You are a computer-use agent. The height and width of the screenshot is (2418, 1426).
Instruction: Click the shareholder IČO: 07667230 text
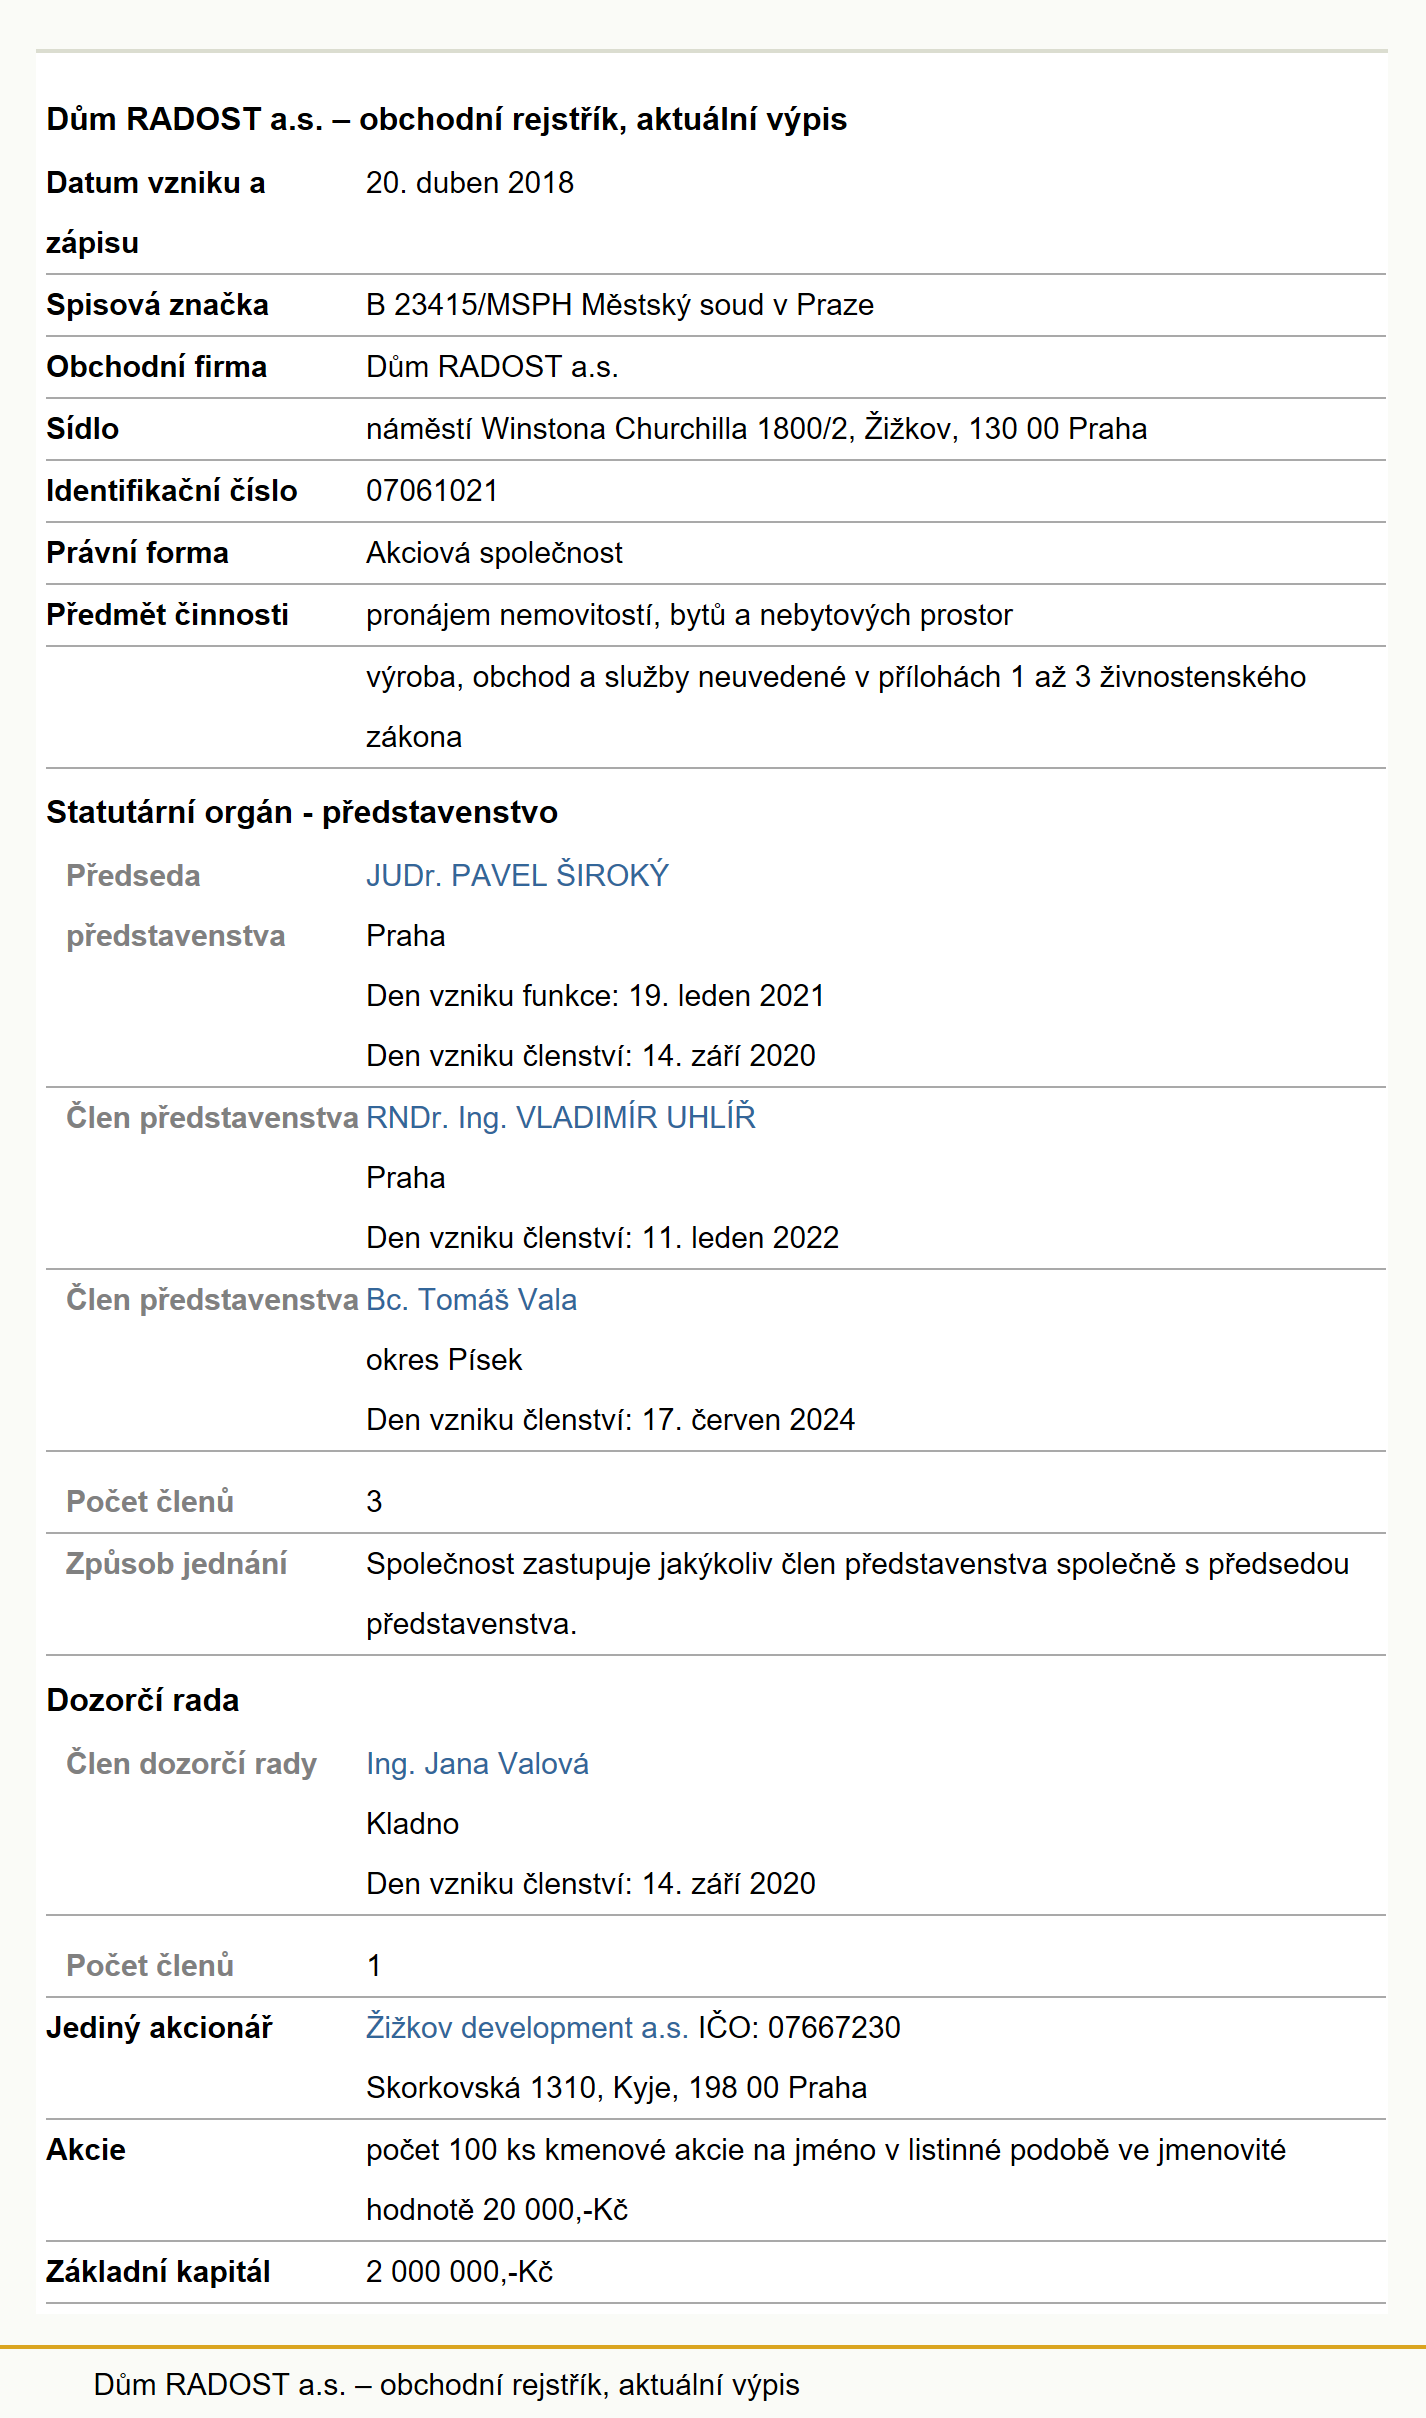(x=799, y=2027)
